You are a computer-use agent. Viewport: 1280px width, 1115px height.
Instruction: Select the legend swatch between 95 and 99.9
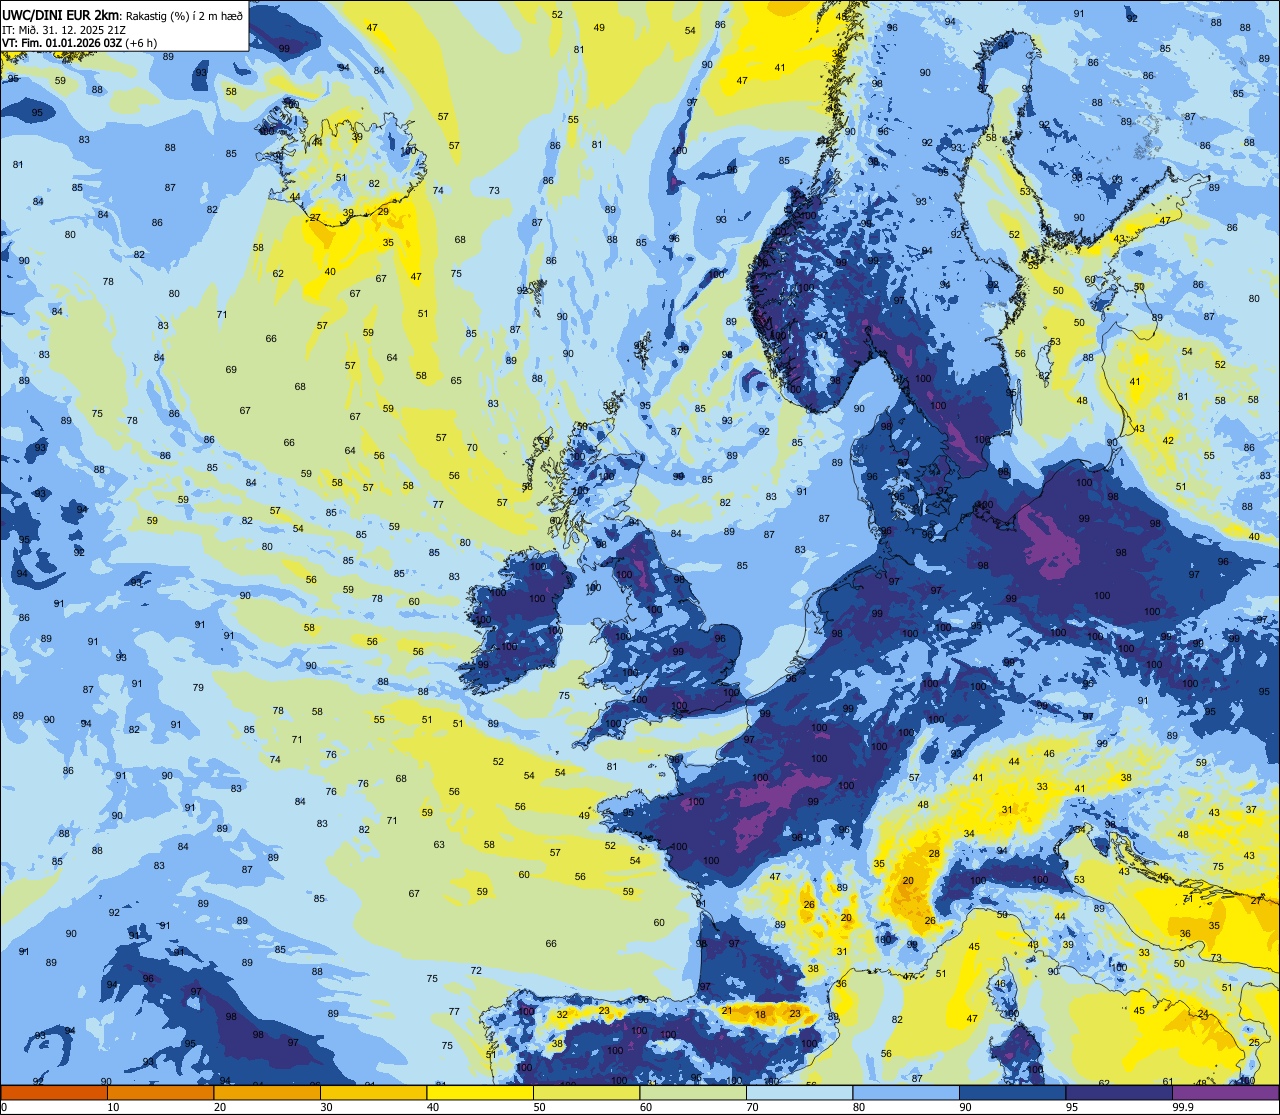(1119, 1092)
